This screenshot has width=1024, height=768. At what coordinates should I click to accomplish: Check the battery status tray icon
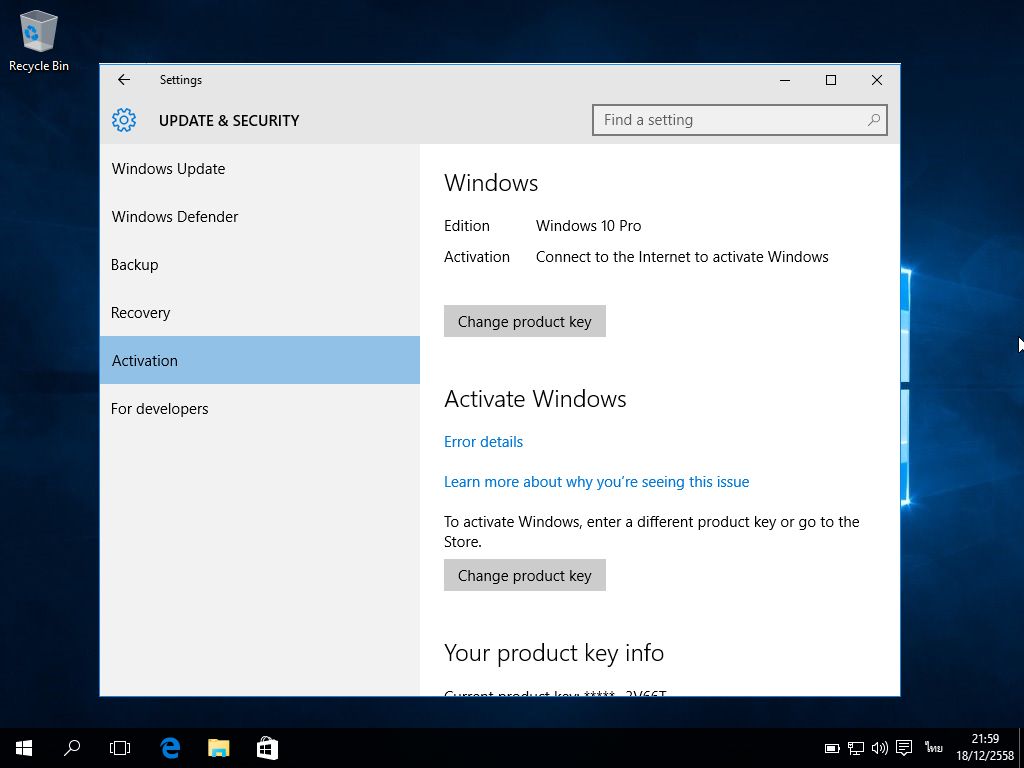(x=832, y=748)
